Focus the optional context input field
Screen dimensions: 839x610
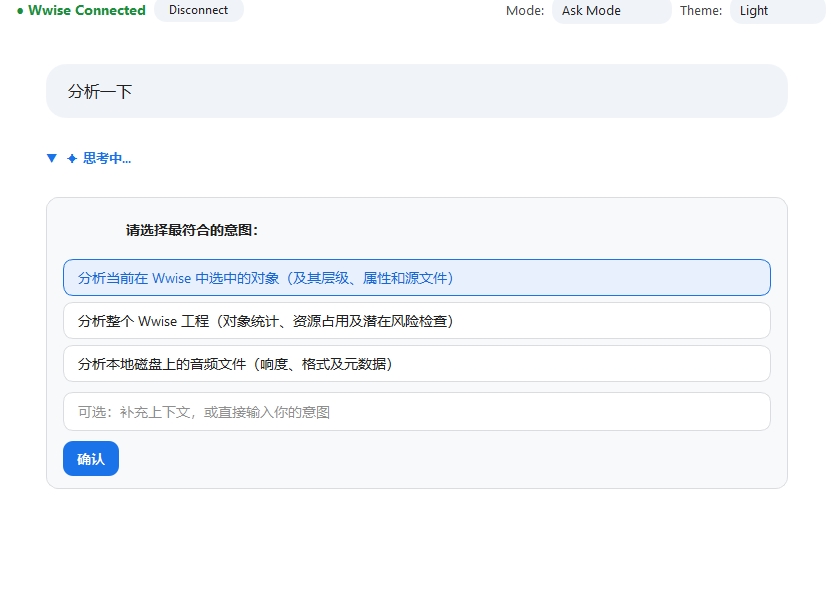tap(416, 412)
